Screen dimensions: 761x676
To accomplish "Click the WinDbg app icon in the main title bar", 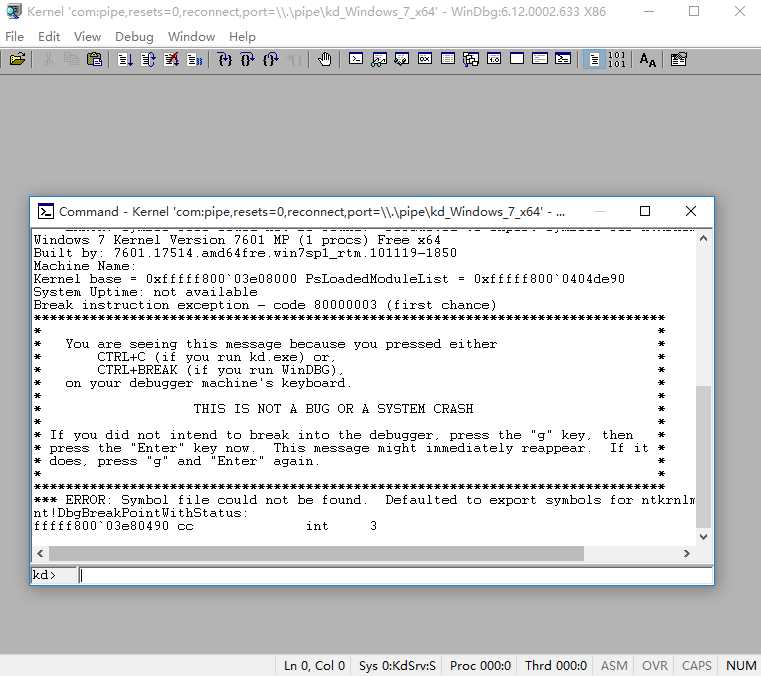I will pyautogui.click(x=13, y=11).
